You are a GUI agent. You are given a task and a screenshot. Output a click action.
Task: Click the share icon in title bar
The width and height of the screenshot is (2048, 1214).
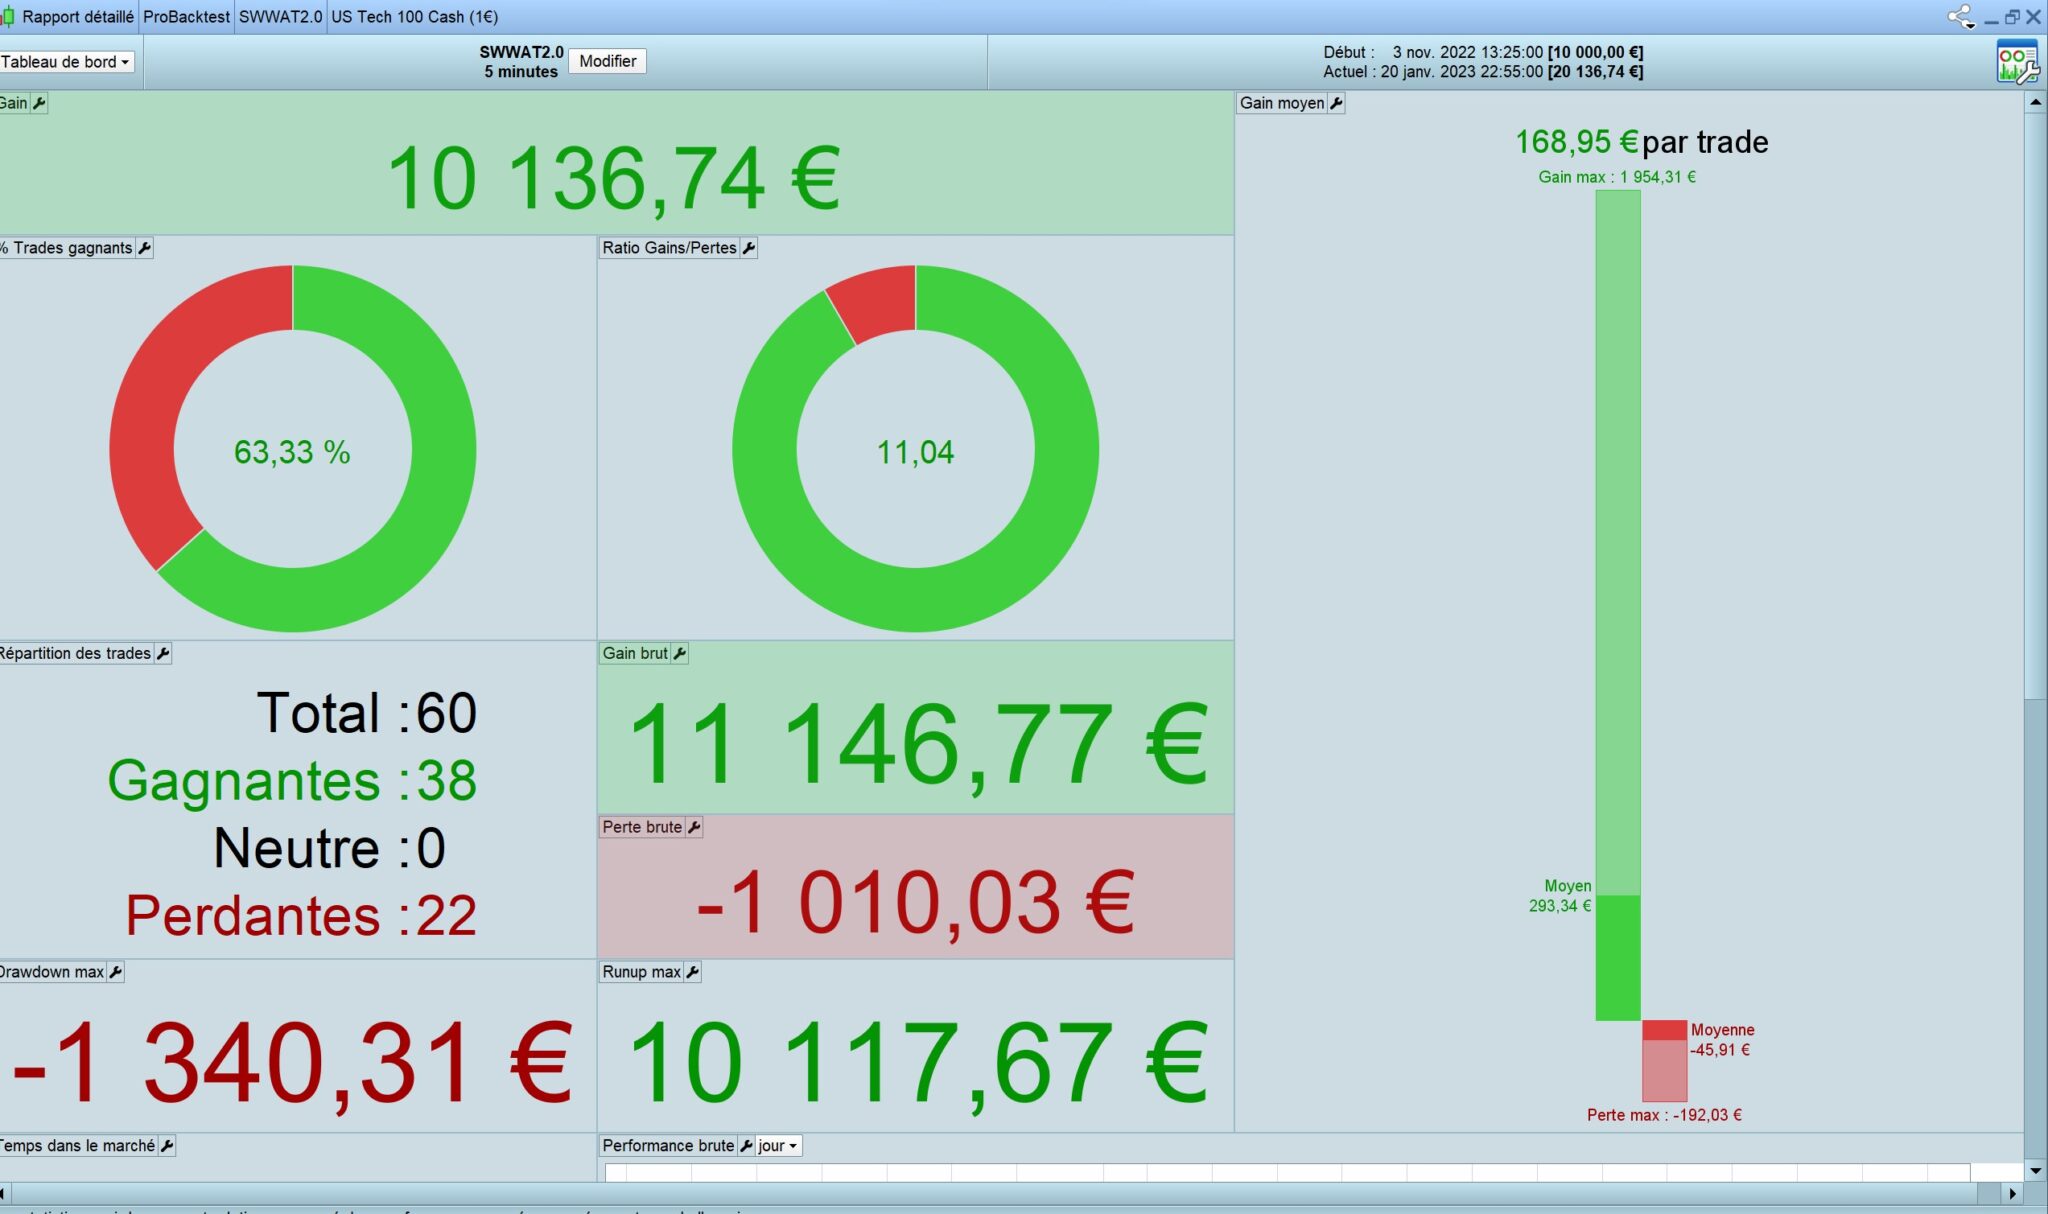coord(1960,17)
